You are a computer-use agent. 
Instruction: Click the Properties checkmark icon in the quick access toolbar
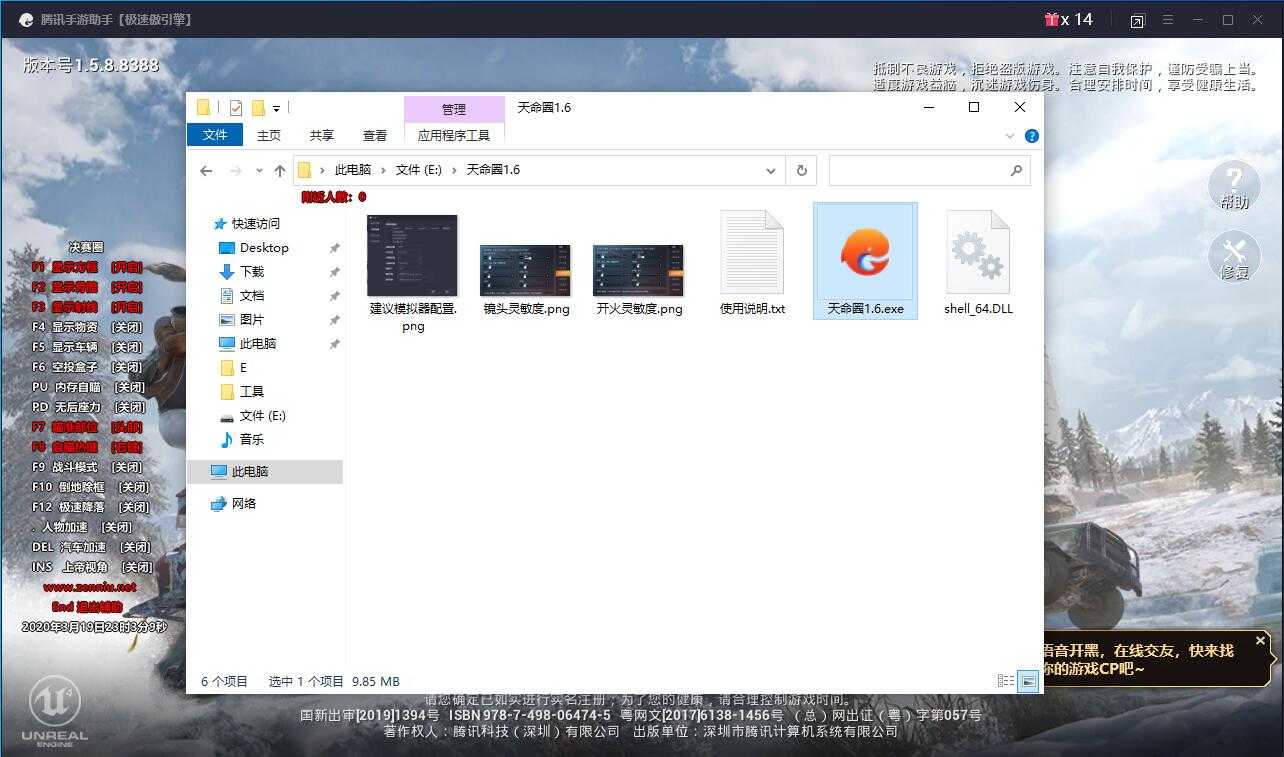[236, 107]
